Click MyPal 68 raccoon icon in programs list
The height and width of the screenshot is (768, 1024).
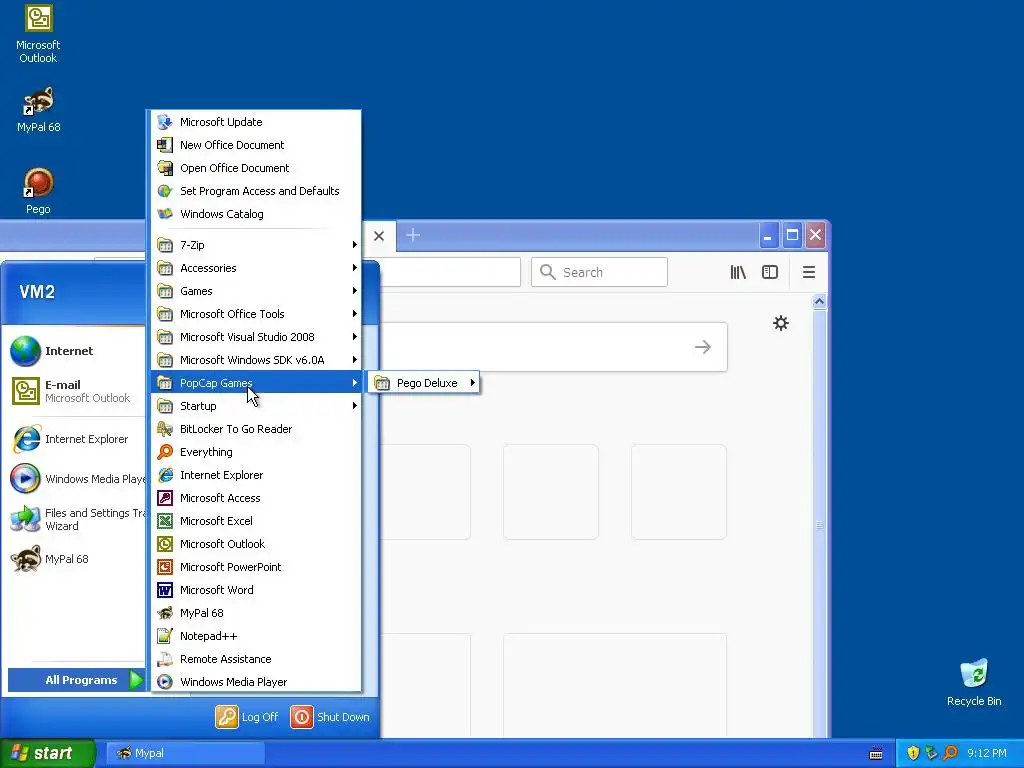pos(165,613)
